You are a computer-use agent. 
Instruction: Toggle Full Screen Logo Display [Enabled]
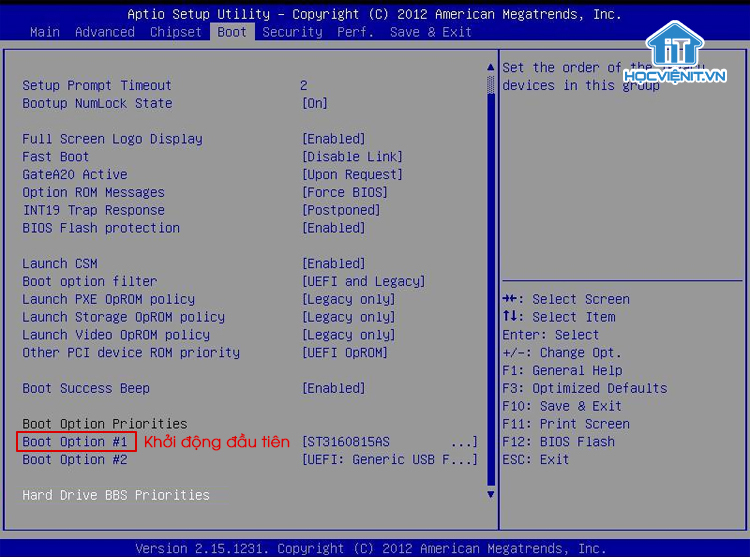click(x=334, y=139)
